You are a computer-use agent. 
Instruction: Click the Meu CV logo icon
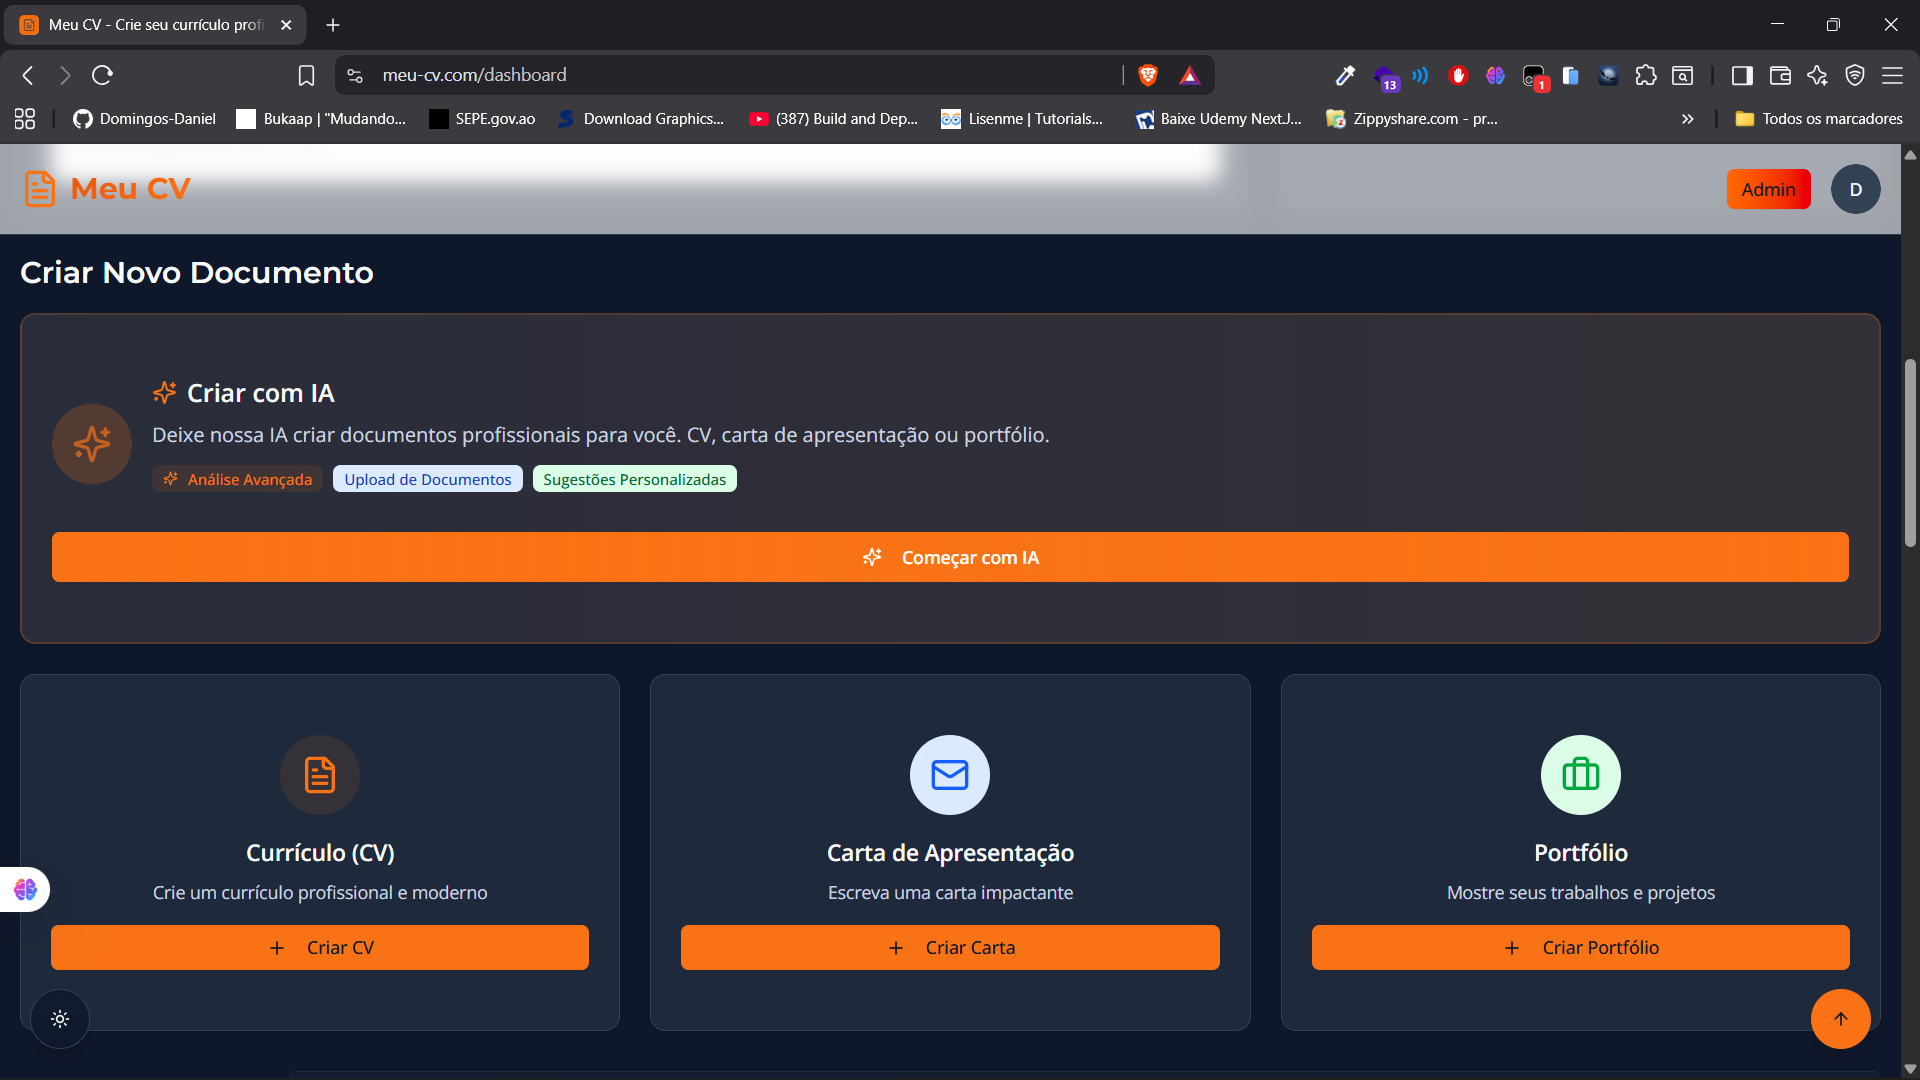(40, 189)
